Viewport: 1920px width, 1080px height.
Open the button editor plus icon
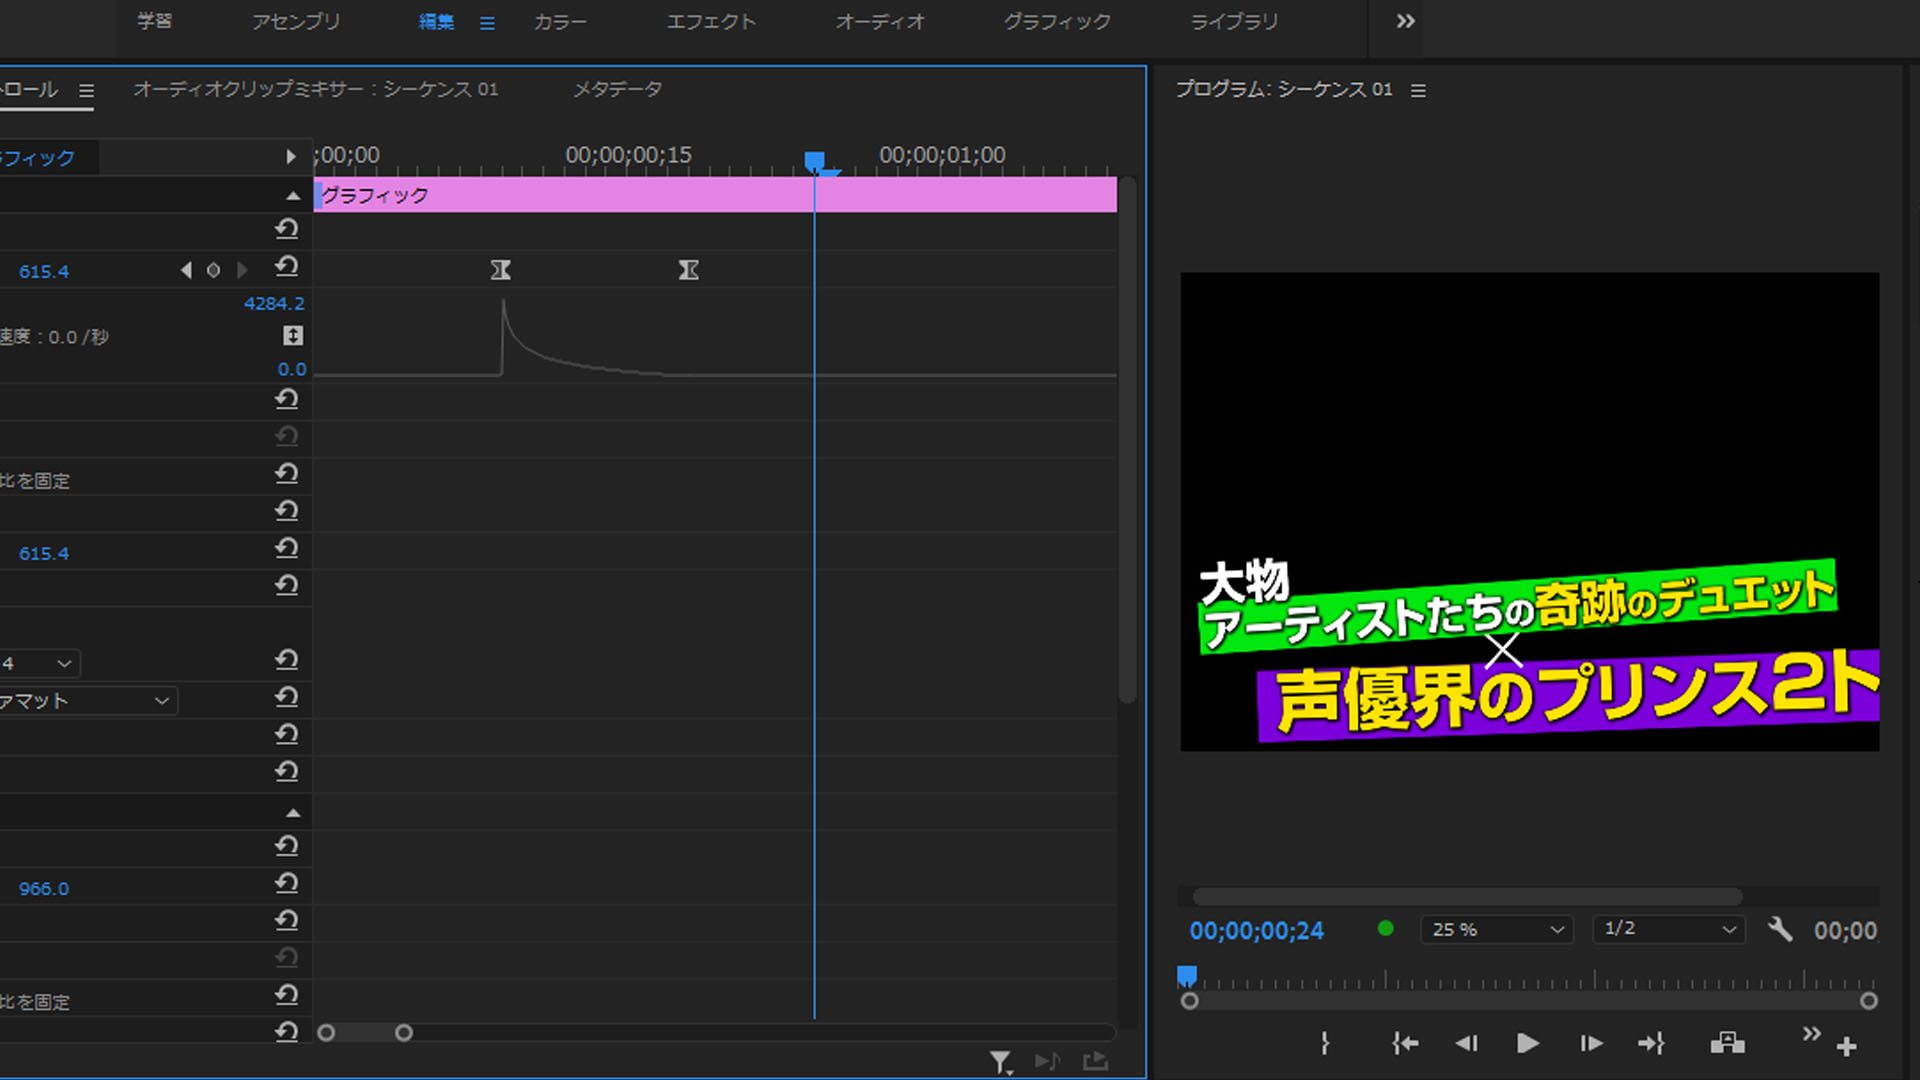point(1847,1047)
